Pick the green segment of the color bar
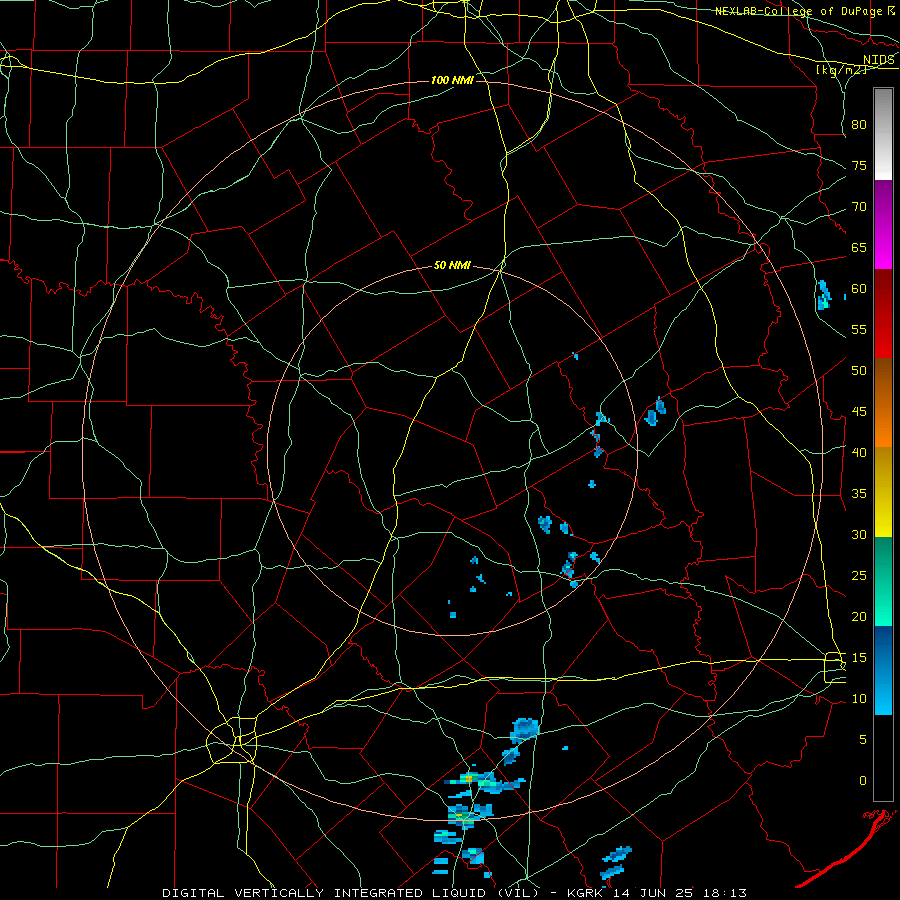Viewport: 900px width, 900px height. click(x=883, y=581)
